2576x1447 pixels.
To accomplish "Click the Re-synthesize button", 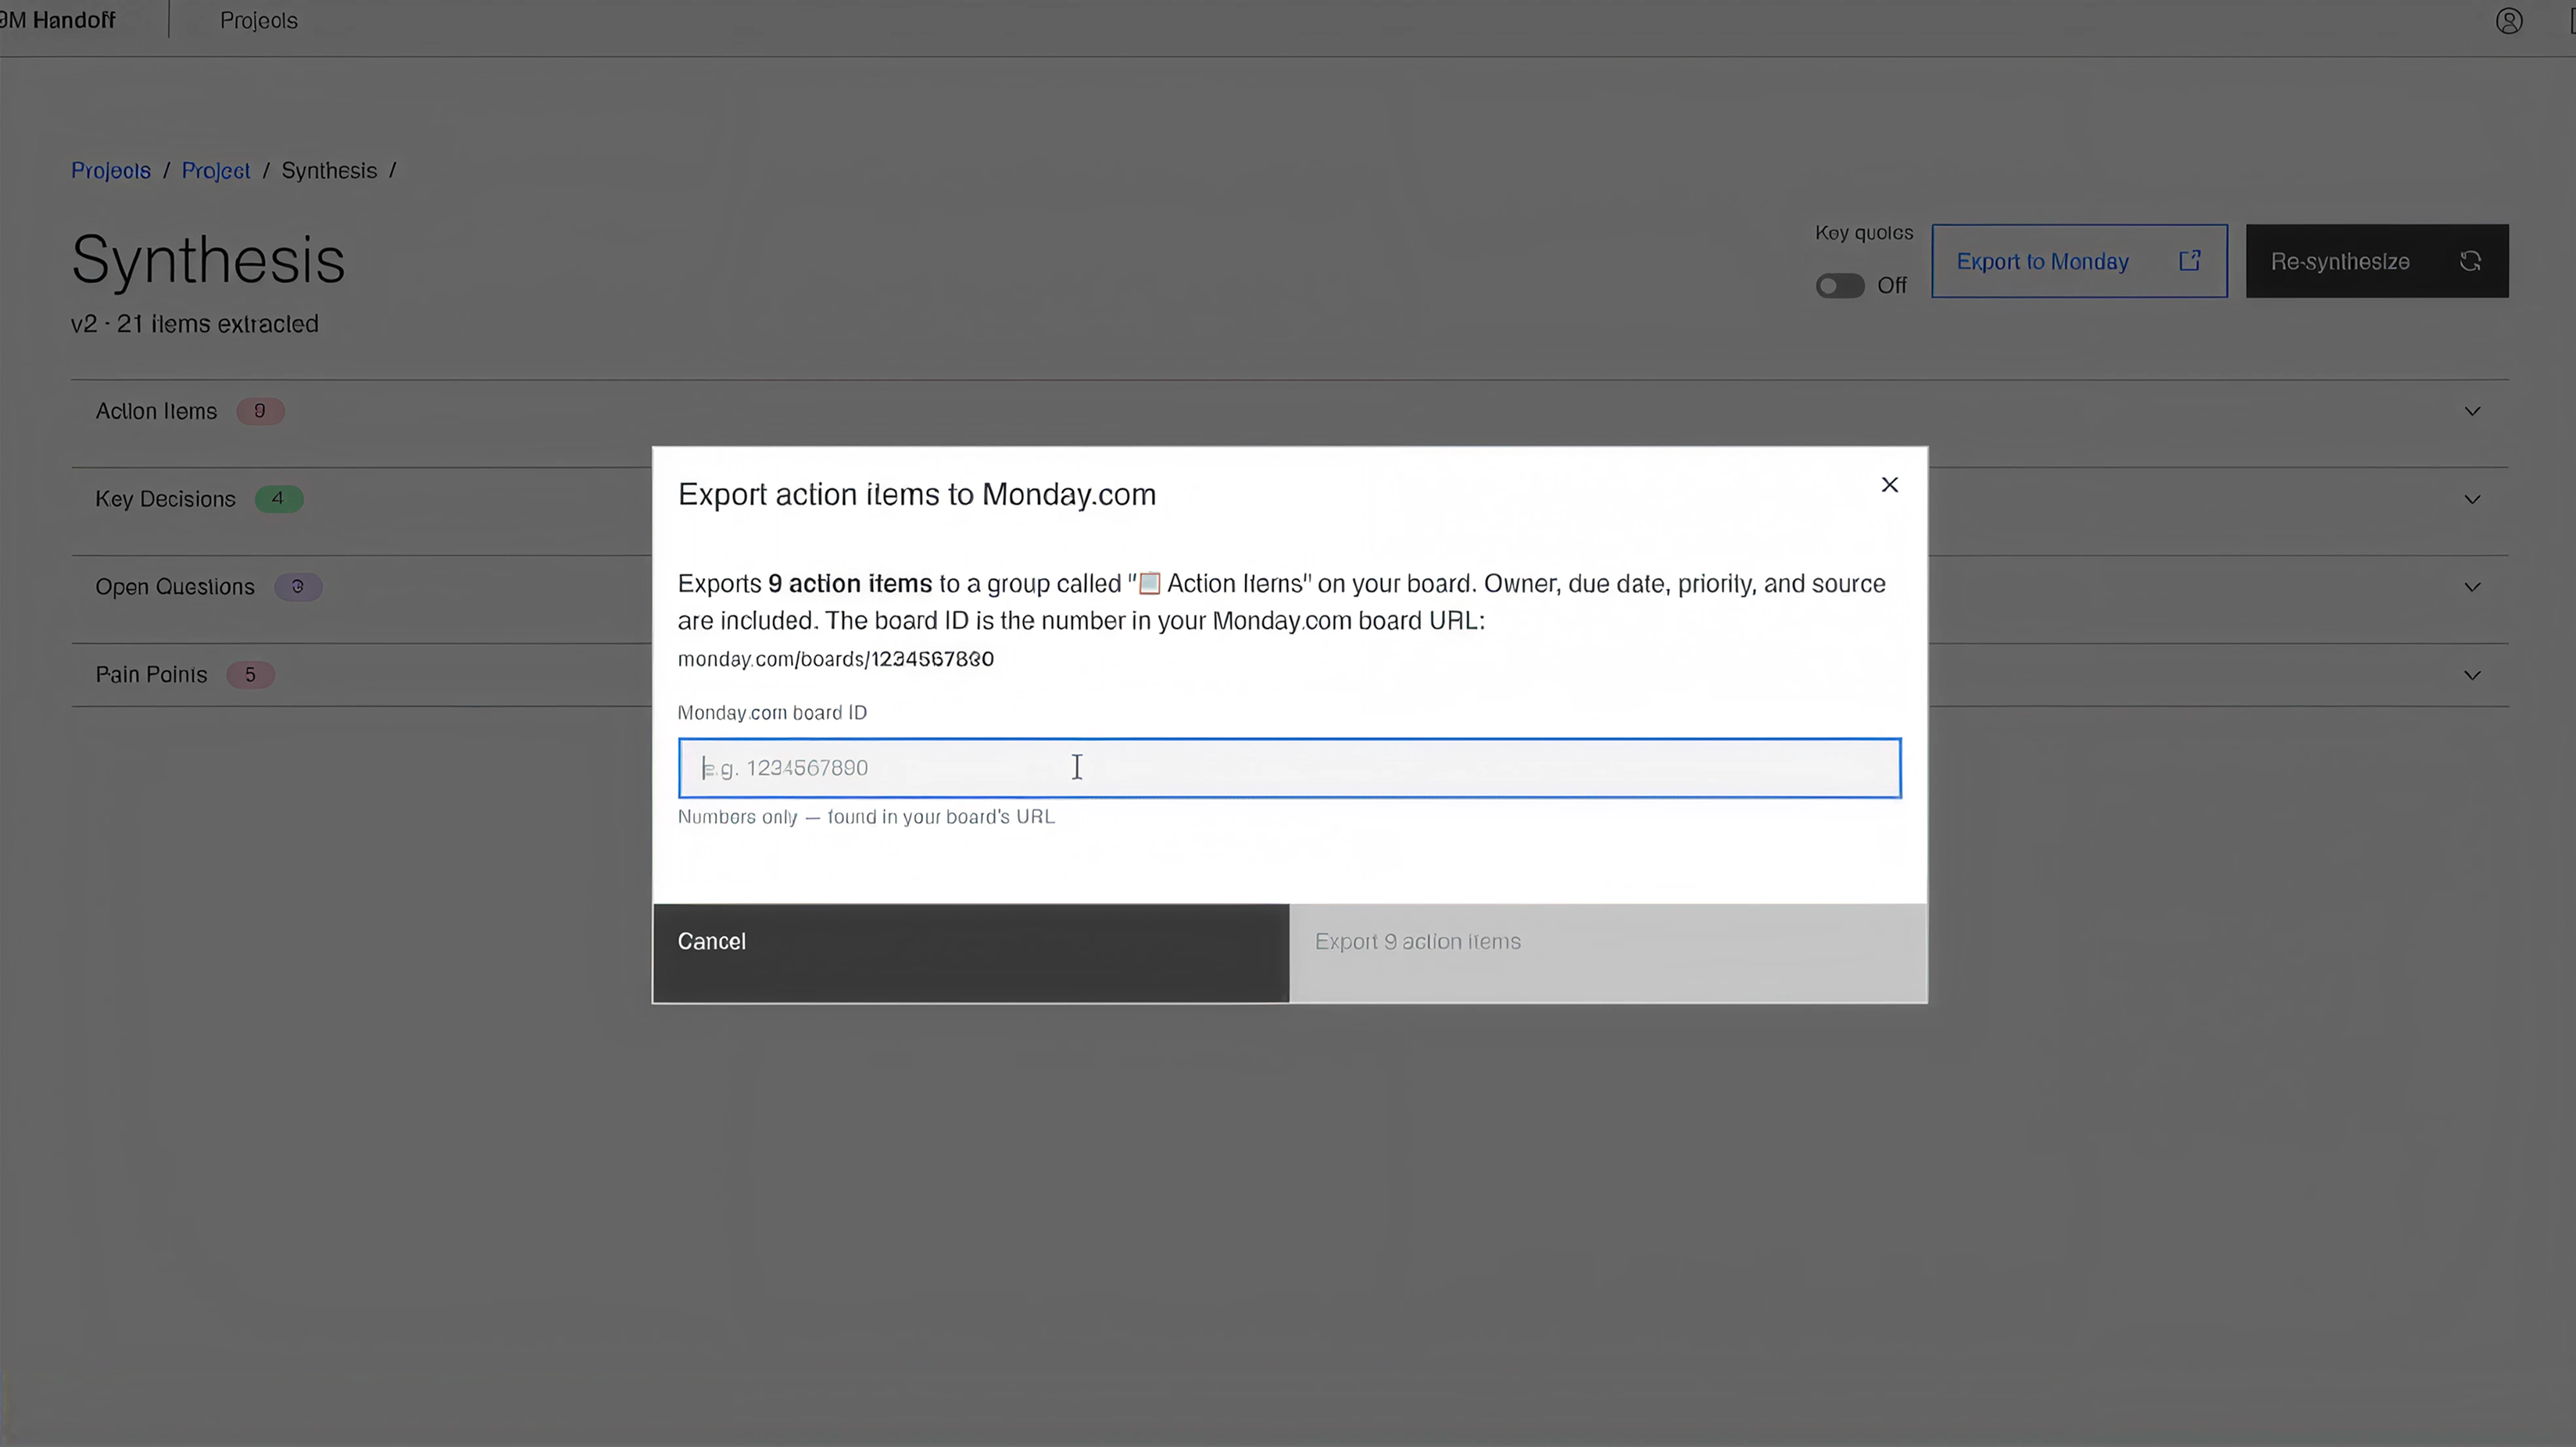I will point(2376,261).
